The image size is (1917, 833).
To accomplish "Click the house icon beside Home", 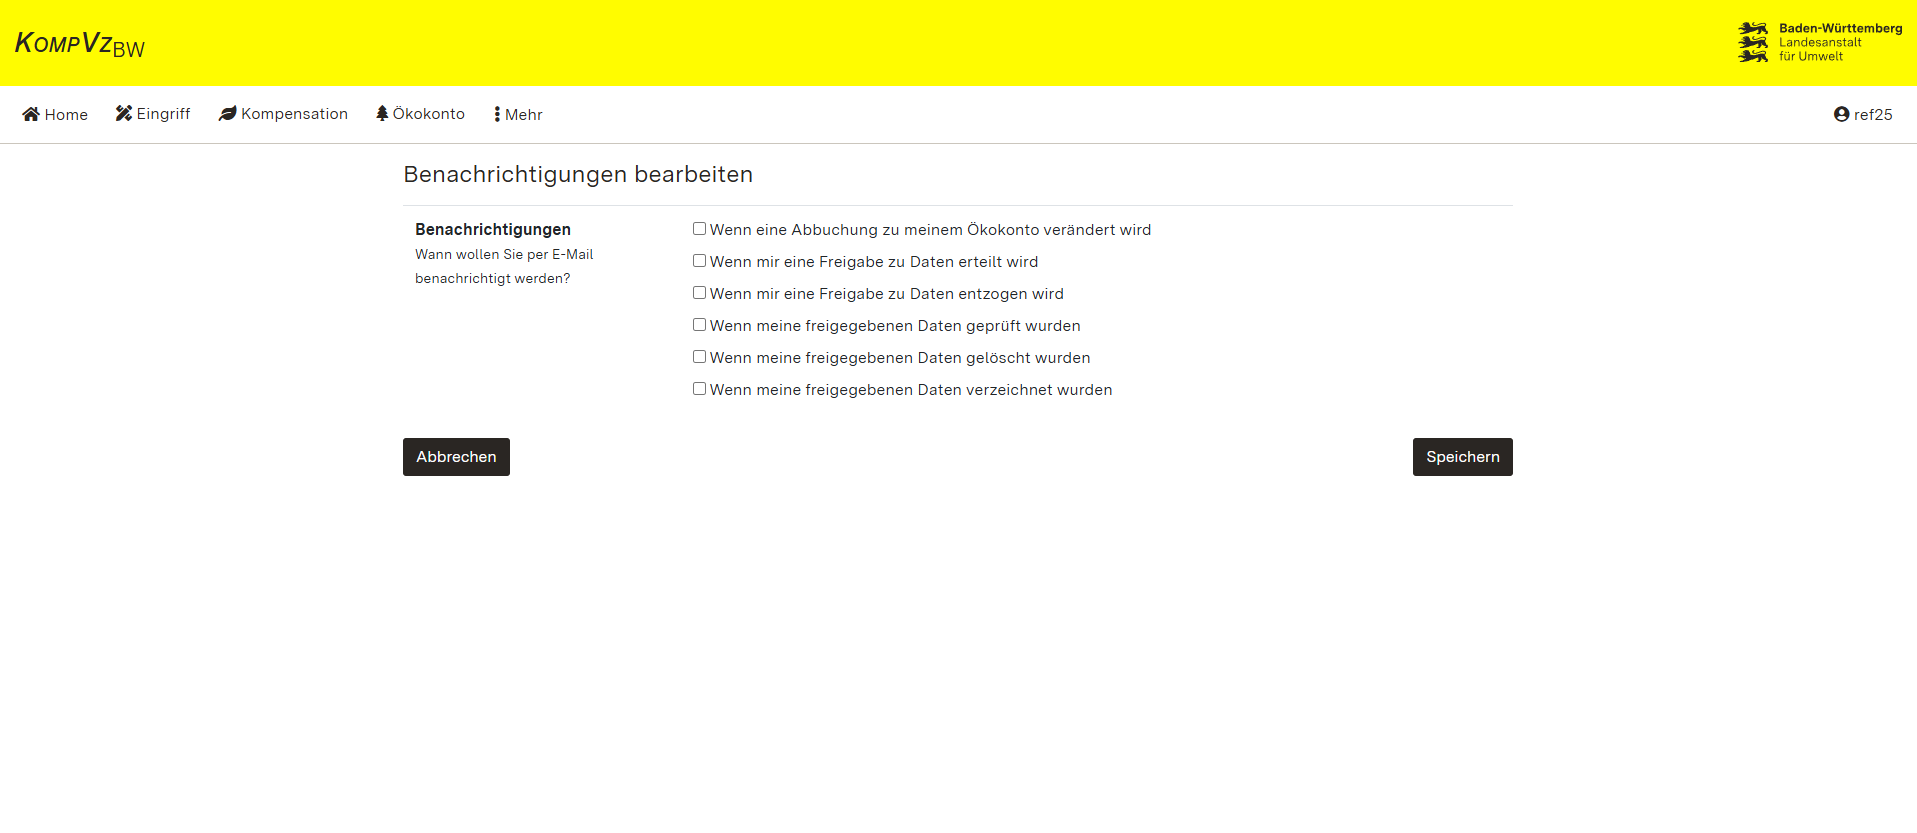I will point(31,114).
